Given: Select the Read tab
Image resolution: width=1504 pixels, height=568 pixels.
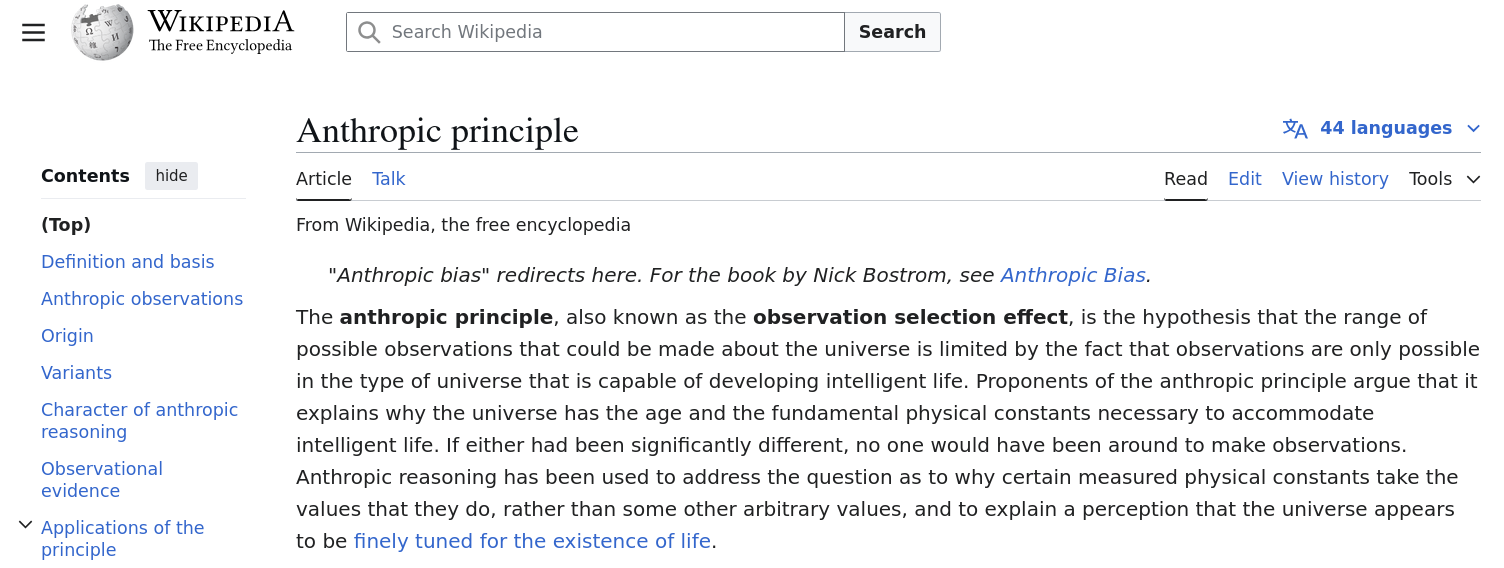Looking at the screenshot, I should click(x=1186, y=179).
